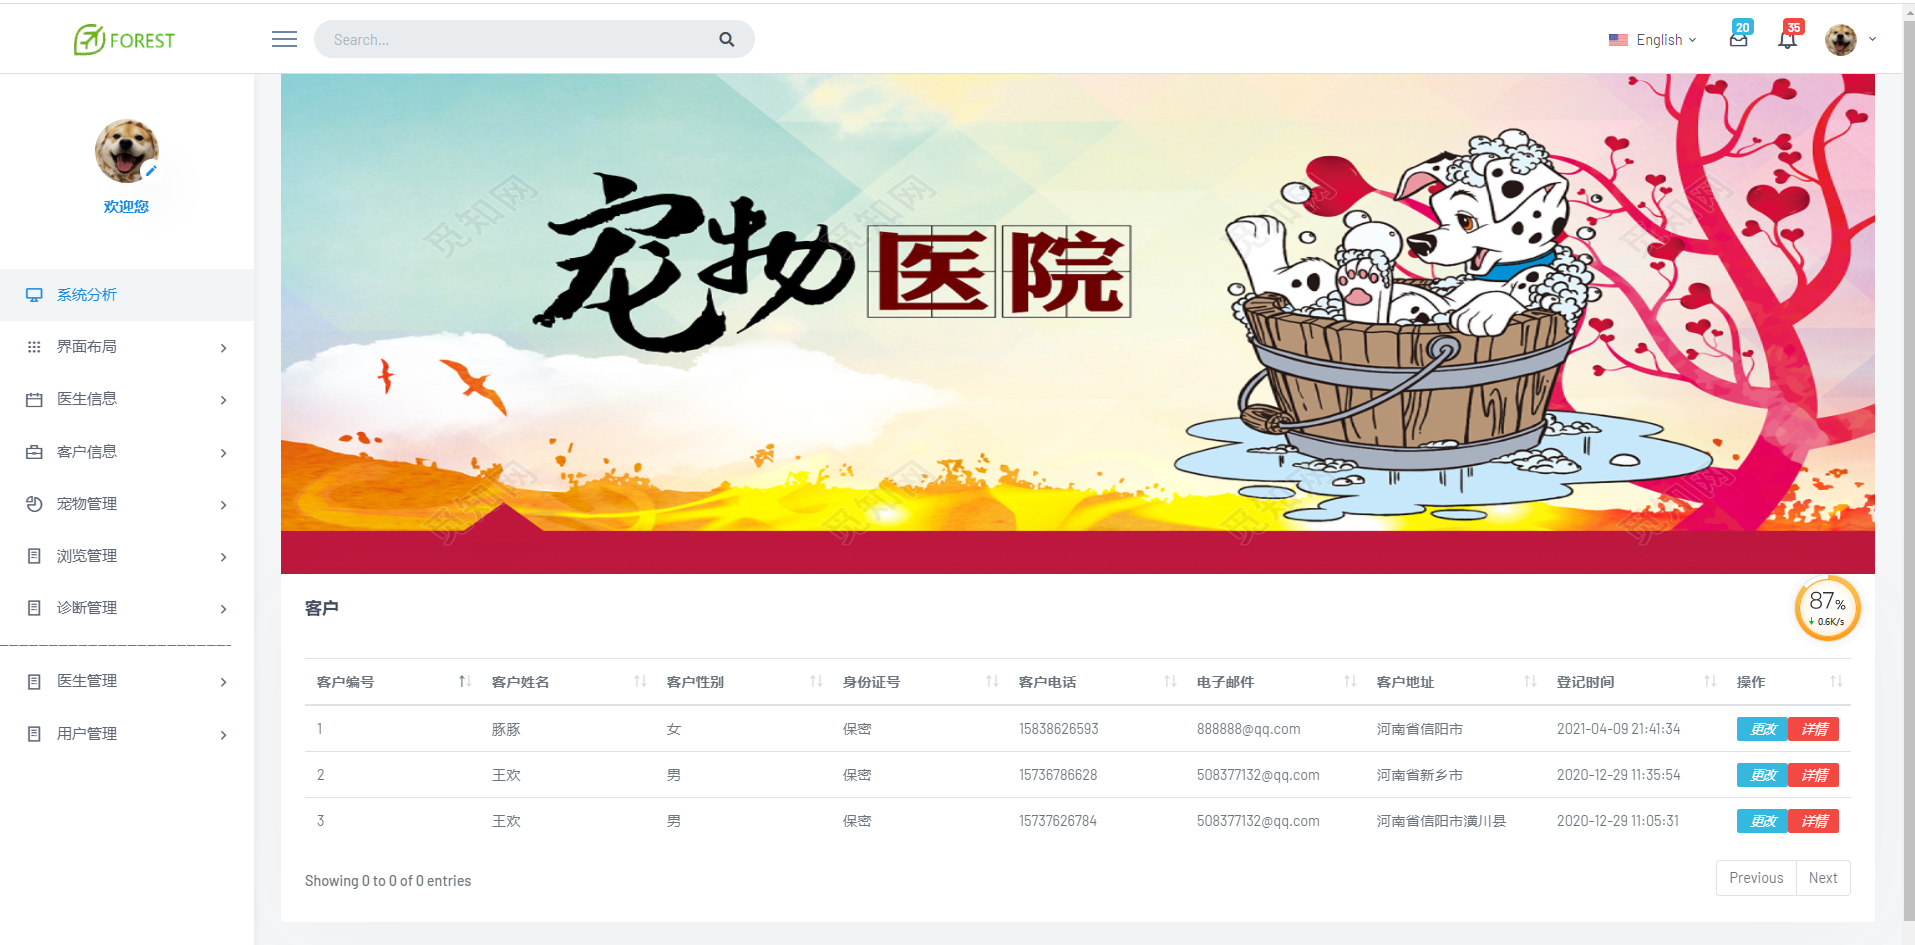
Task: Click 详情 for customer 豚豚
Action: [1813, 728]
